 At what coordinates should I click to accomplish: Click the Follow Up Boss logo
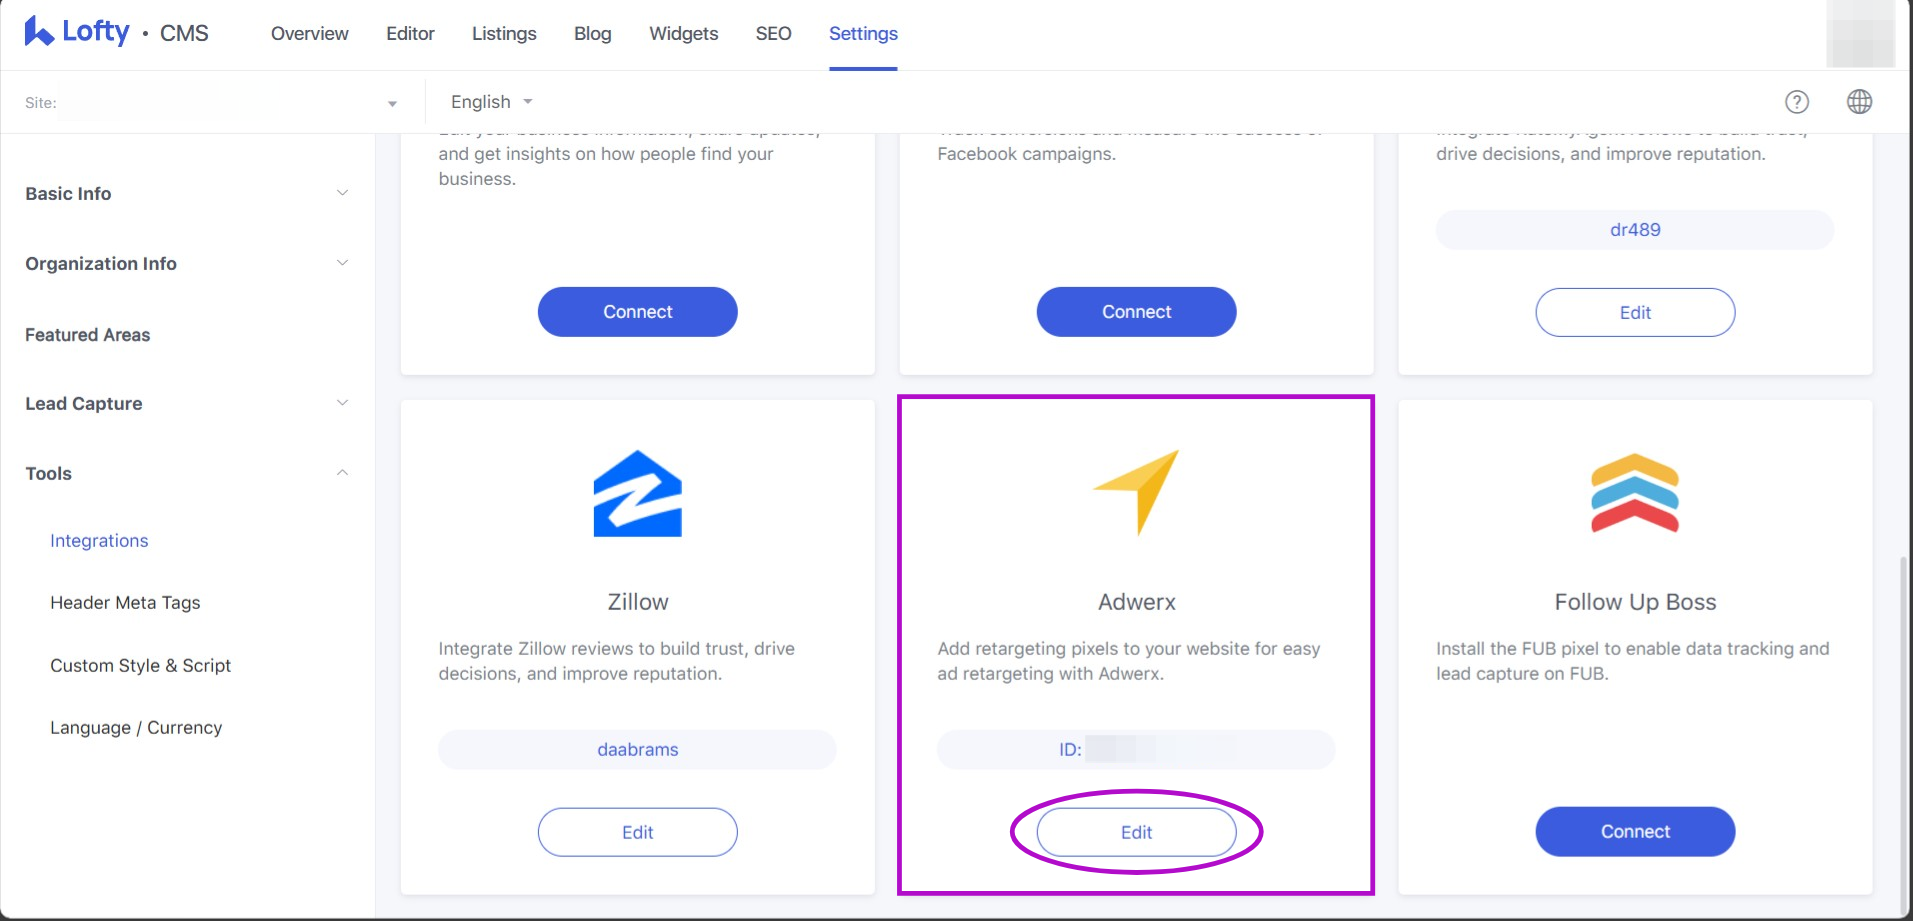pyautogui.click(x=1635, y=494)
